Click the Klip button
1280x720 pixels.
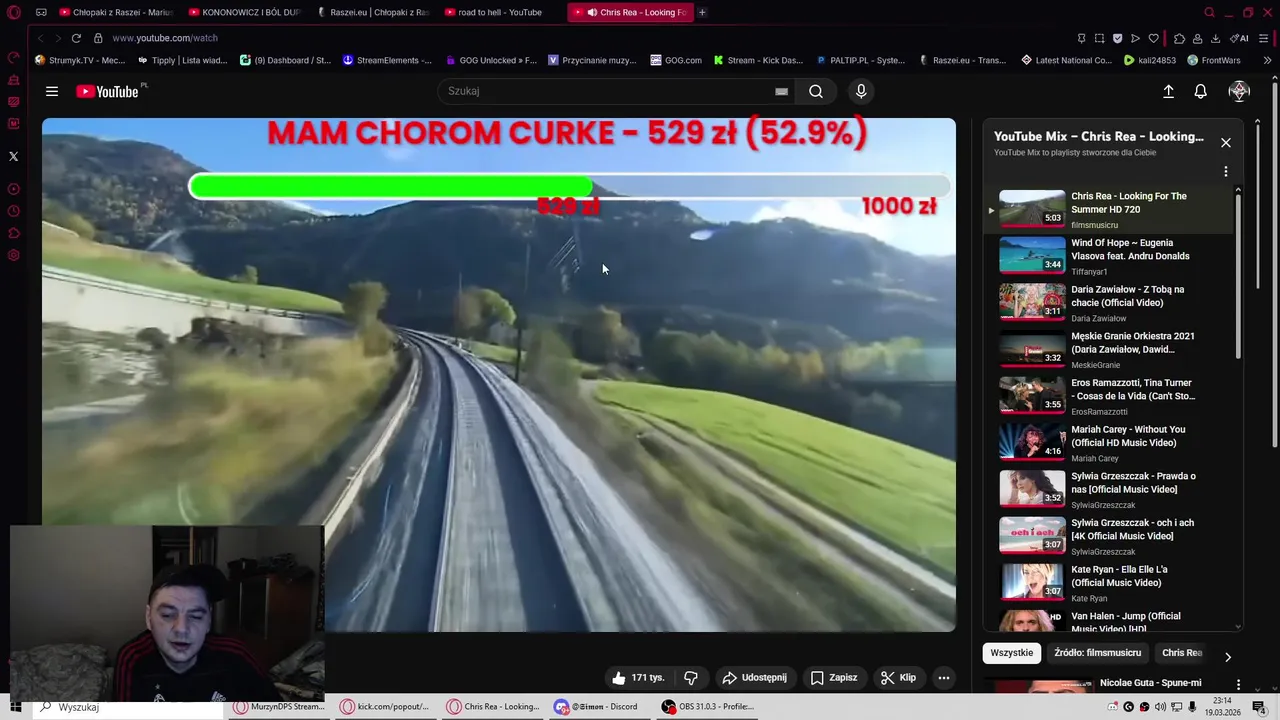coord(898,678)
